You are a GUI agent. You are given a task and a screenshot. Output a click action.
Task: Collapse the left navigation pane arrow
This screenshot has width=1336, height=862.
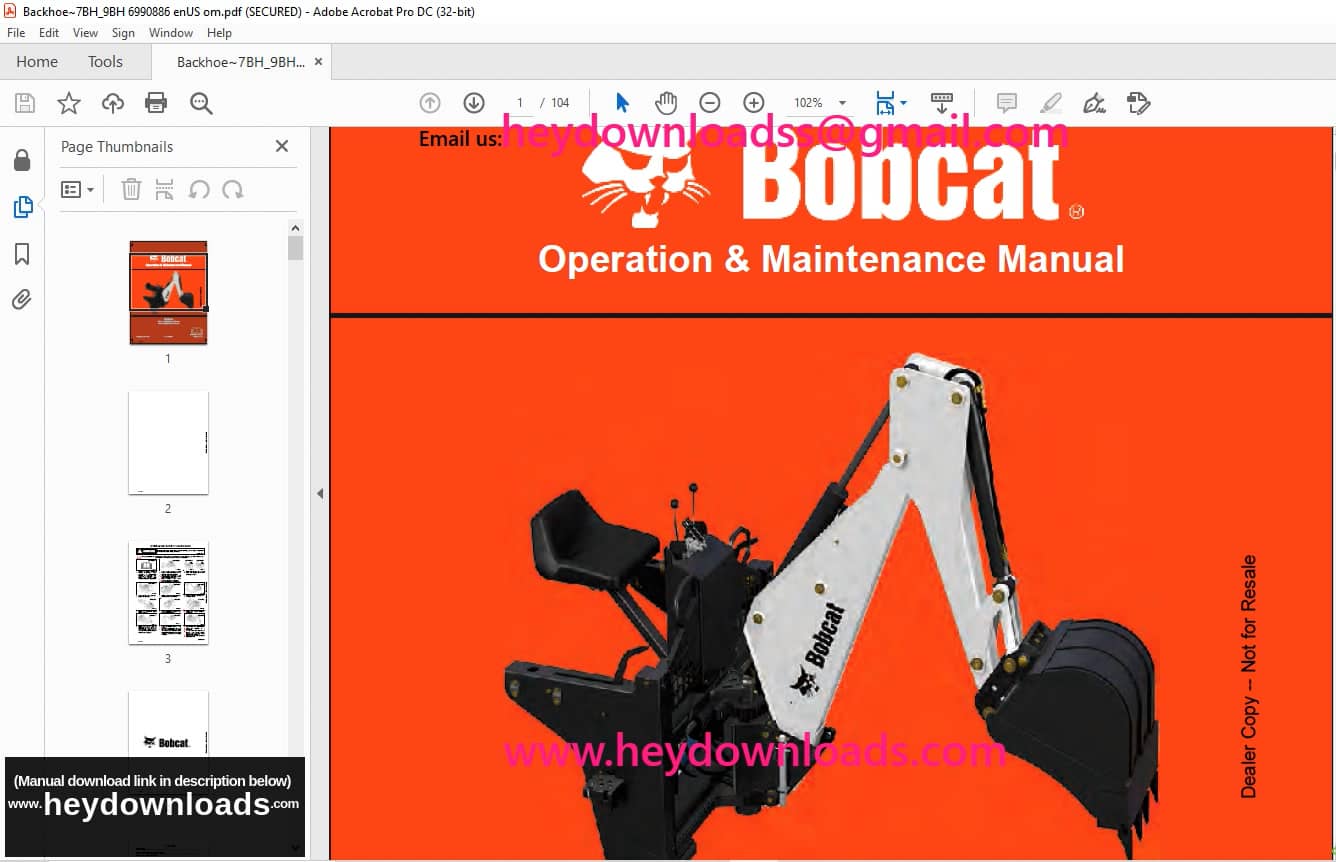coord(320,493)
